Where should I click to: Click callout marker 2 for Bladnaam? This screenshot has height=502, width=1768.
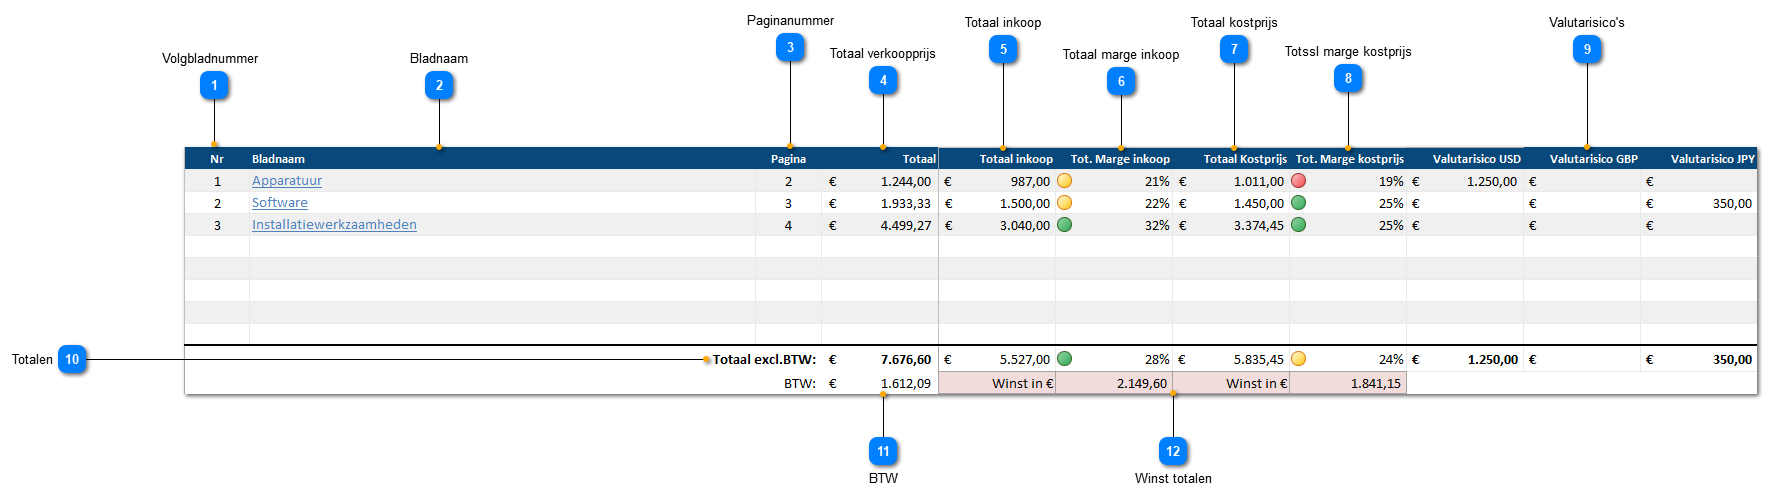pos(439,86)
